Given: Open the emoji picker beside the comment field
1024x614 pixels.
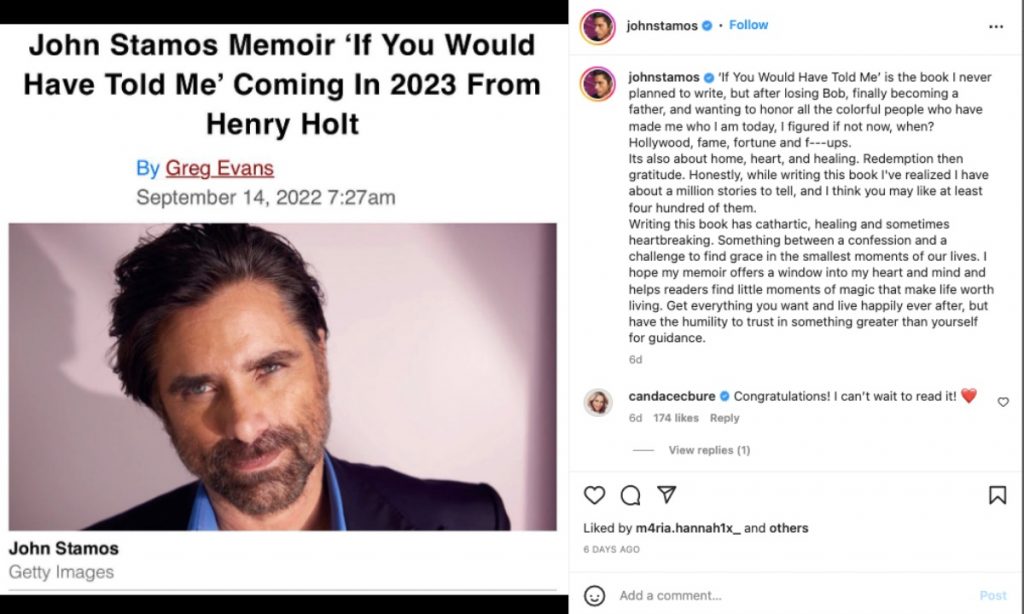Looking at the screenshot, I should pos(596,594).
